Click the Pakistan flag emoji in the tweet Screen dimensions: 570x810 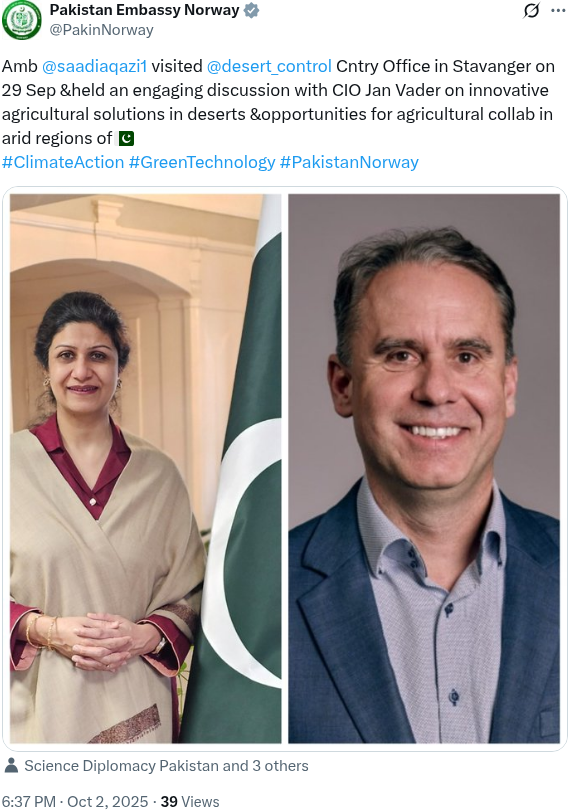click(x=127, y=138)
